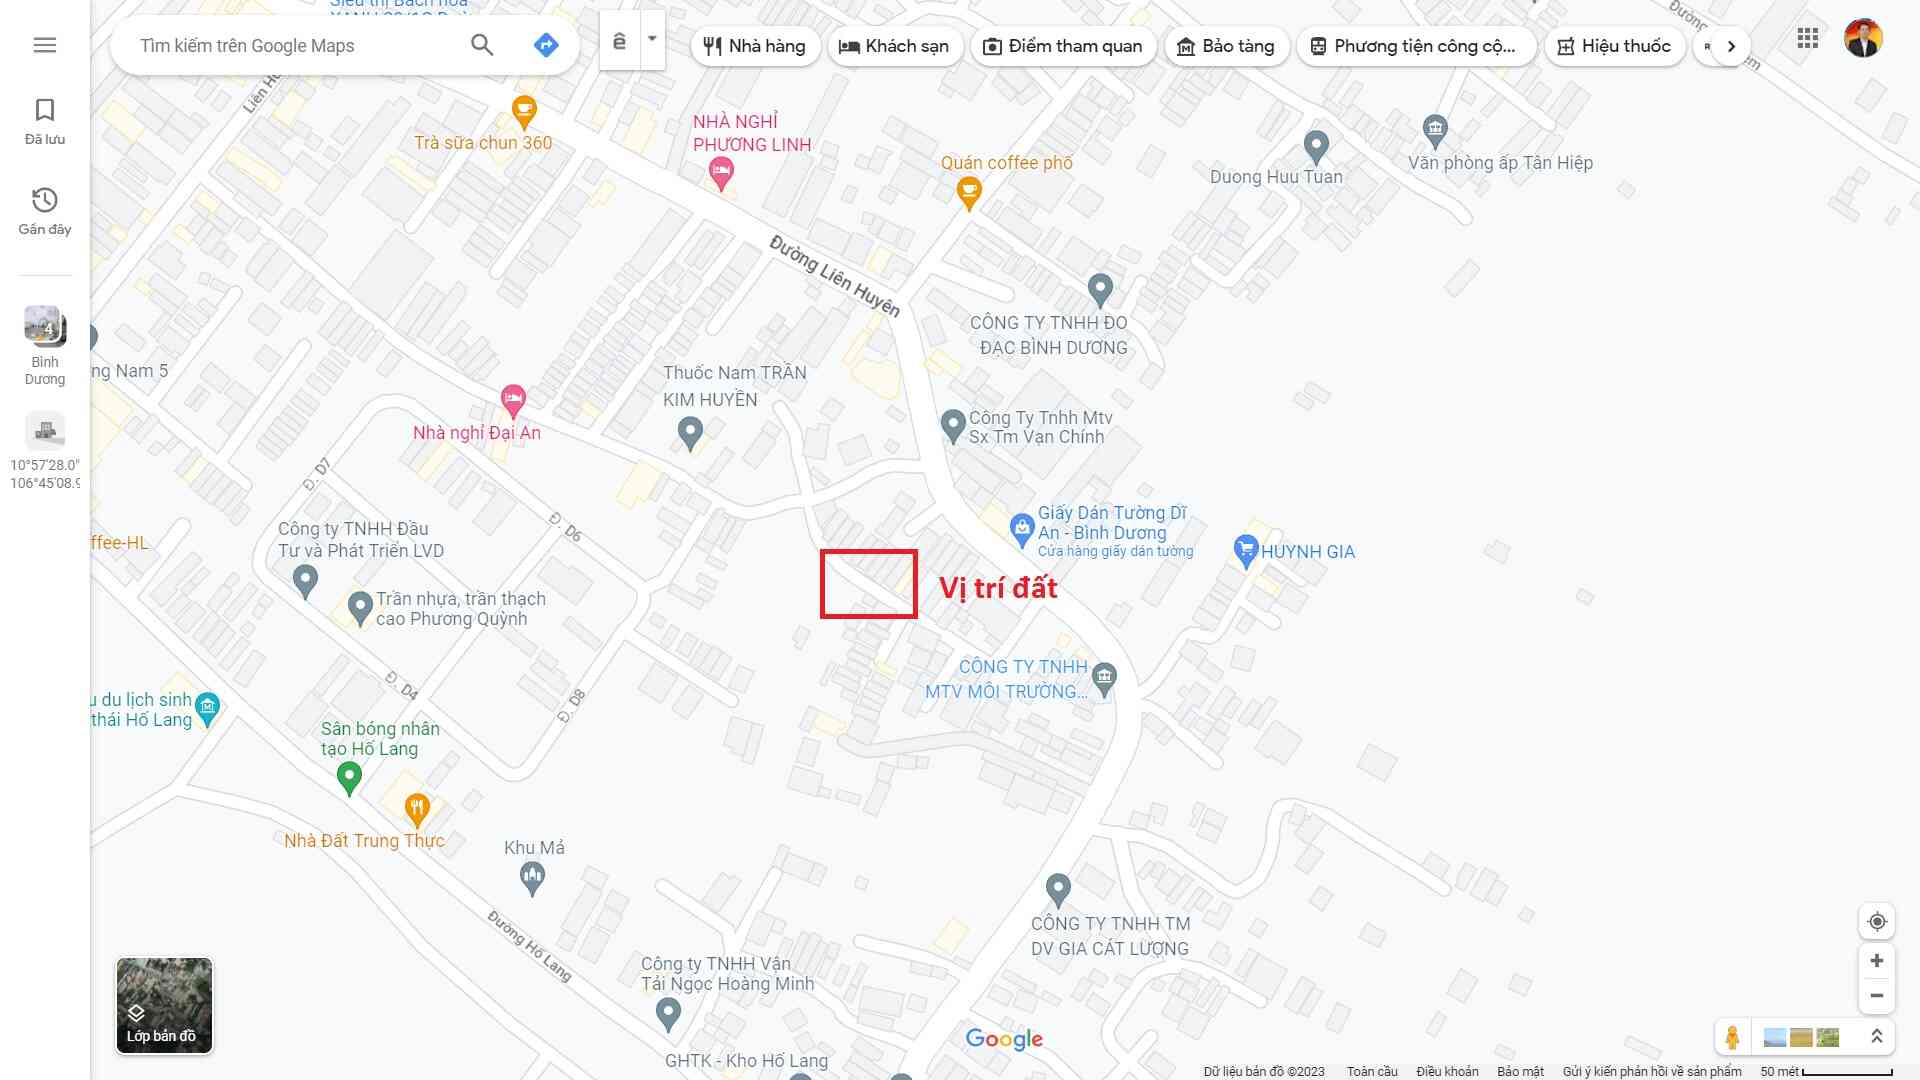Screen dimensions: 1920x1080
Task: Zoom out with the minus button
Action: tap(1877, 996)
